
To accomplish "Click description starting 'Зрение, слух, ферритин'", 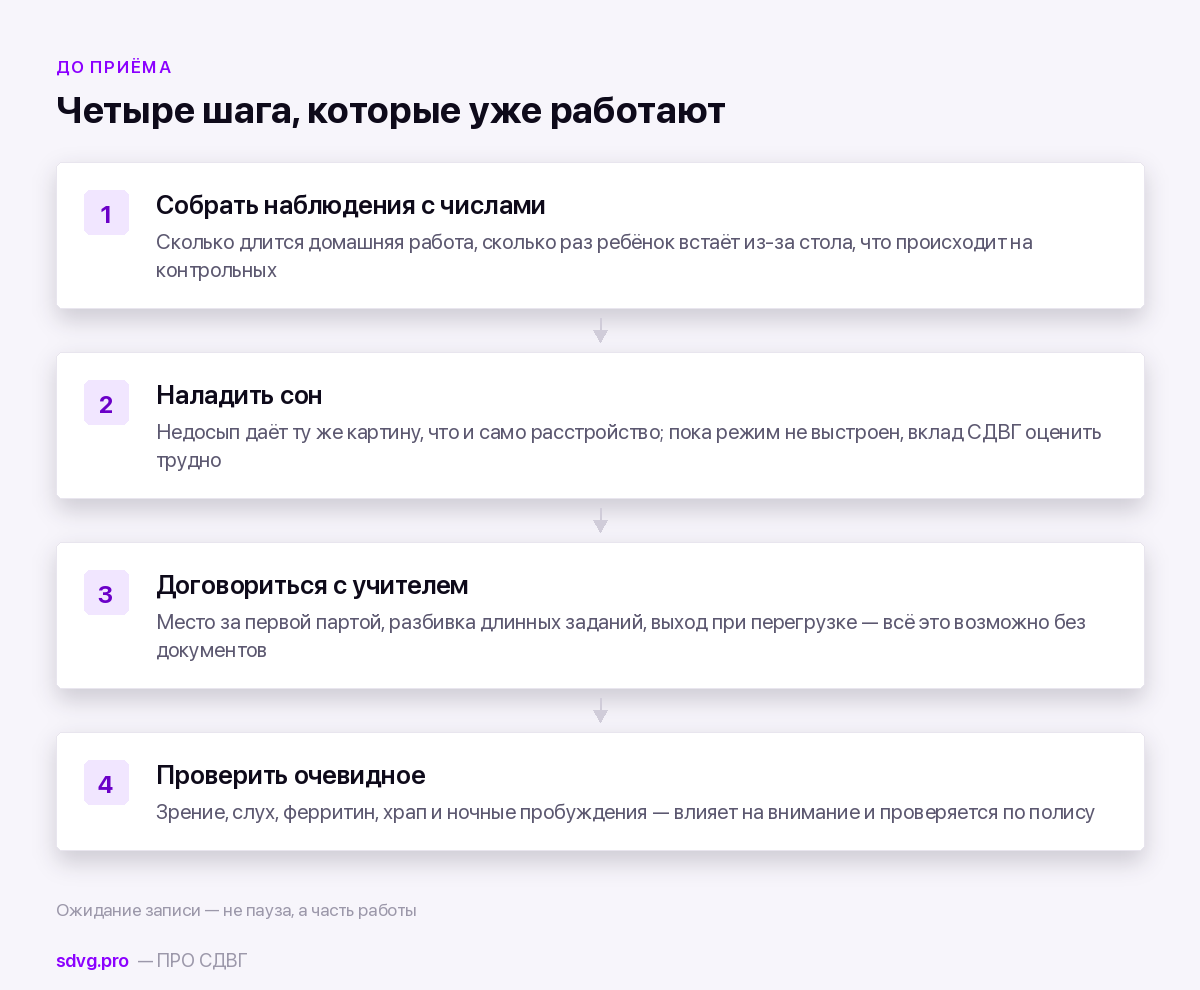I will coord(625,812).
